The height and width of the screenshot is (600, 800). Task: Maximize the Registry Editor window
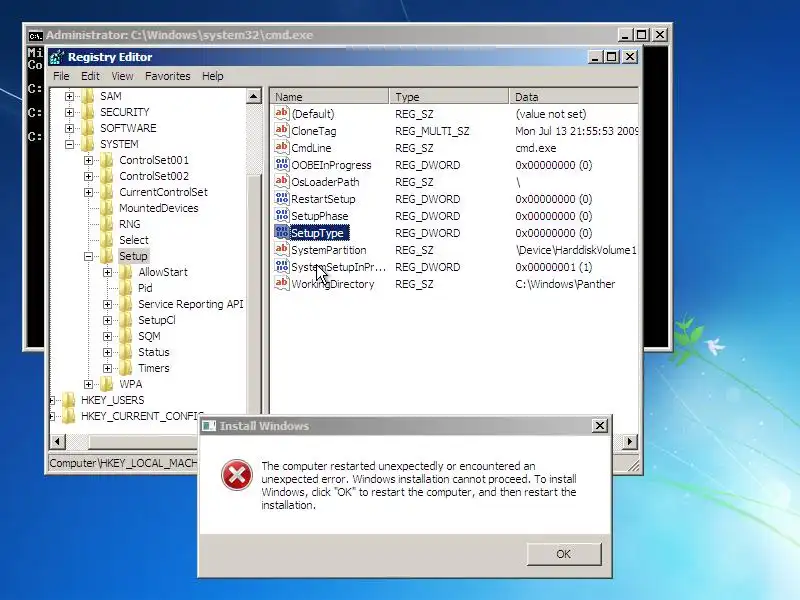611,57
